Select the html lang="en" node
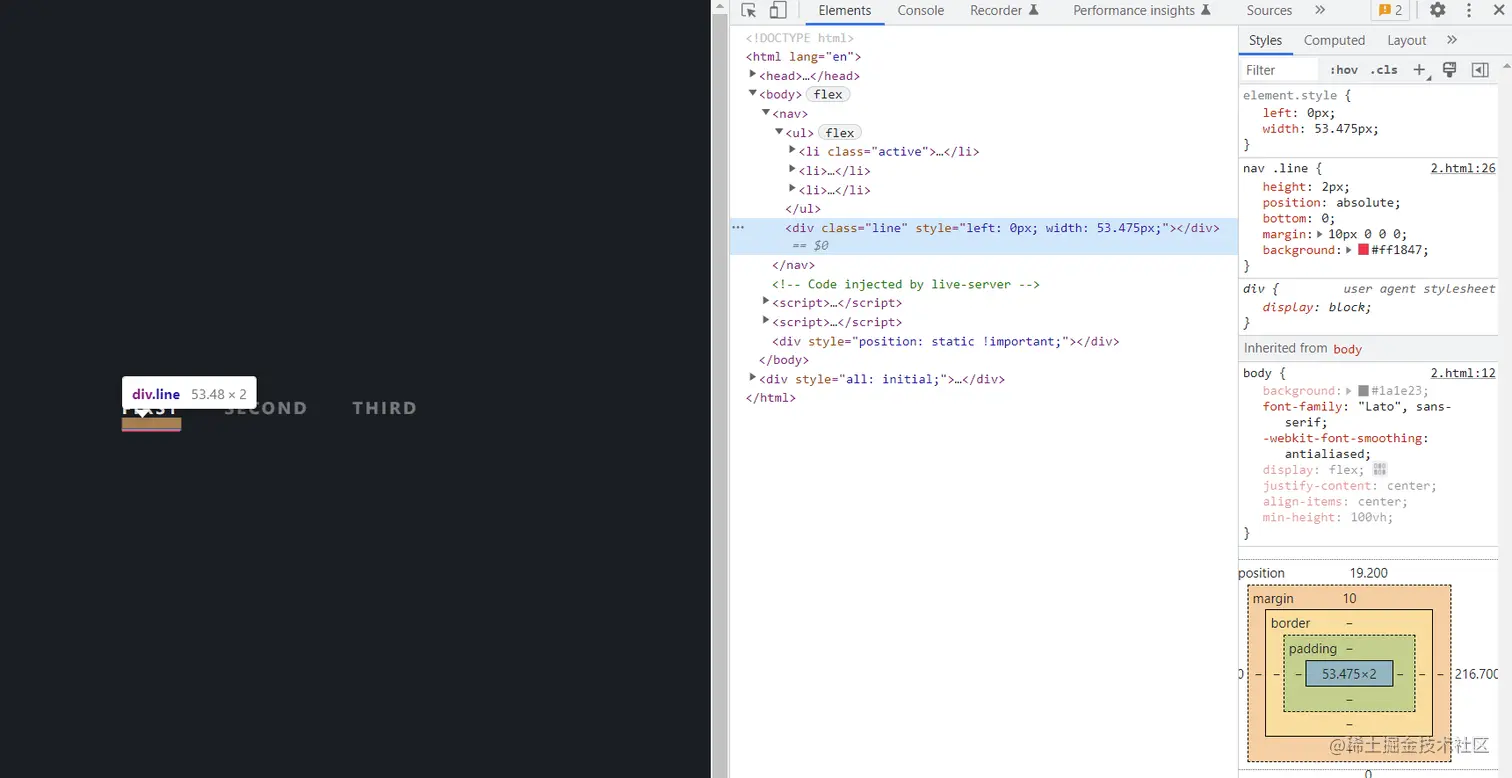This screenshot has width=1512, height=778. 803,57
